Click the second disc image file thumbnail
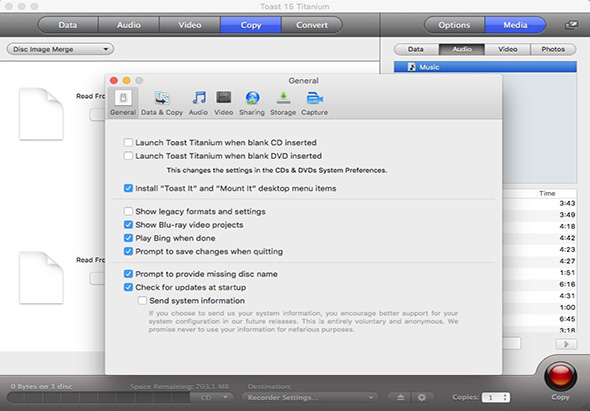The image size is (590, 411). click(x=41, y=278)
